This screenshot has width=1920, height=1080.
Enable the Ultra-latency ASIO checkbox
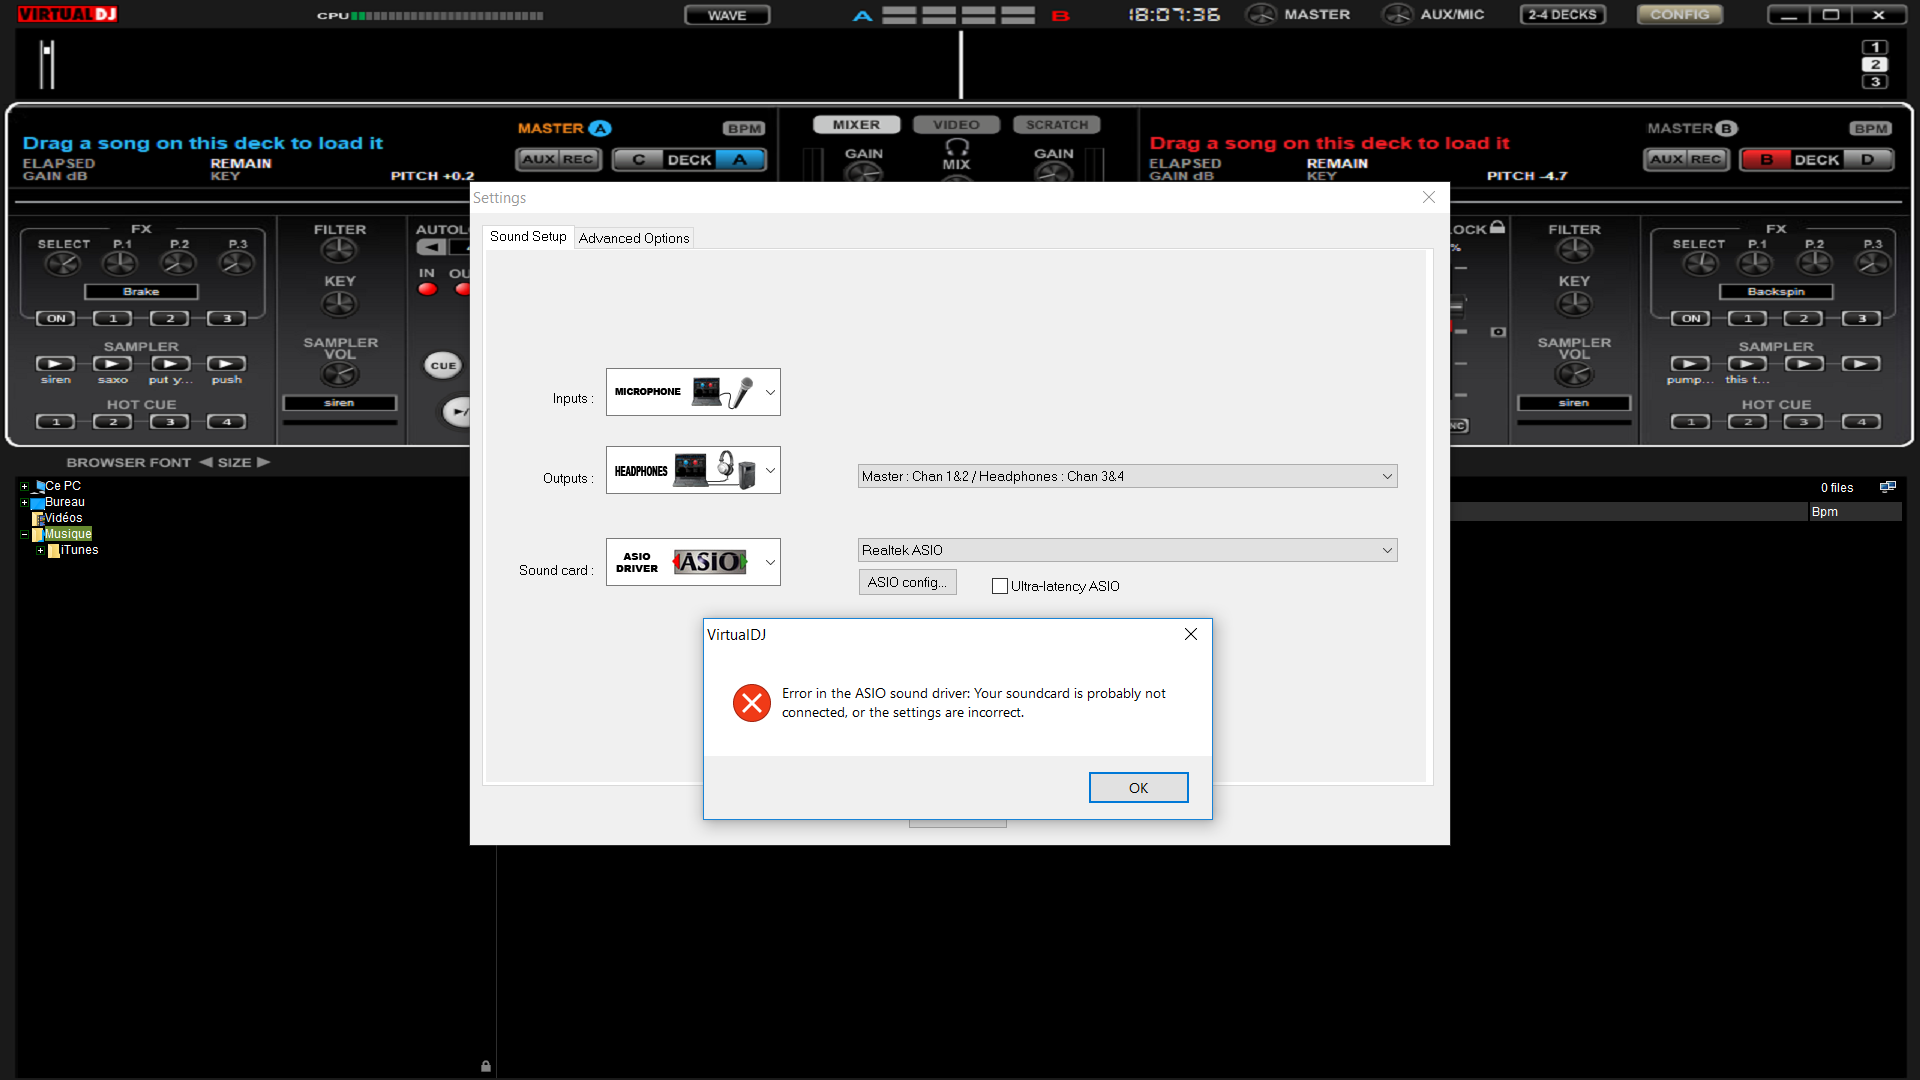click(999, 586)
